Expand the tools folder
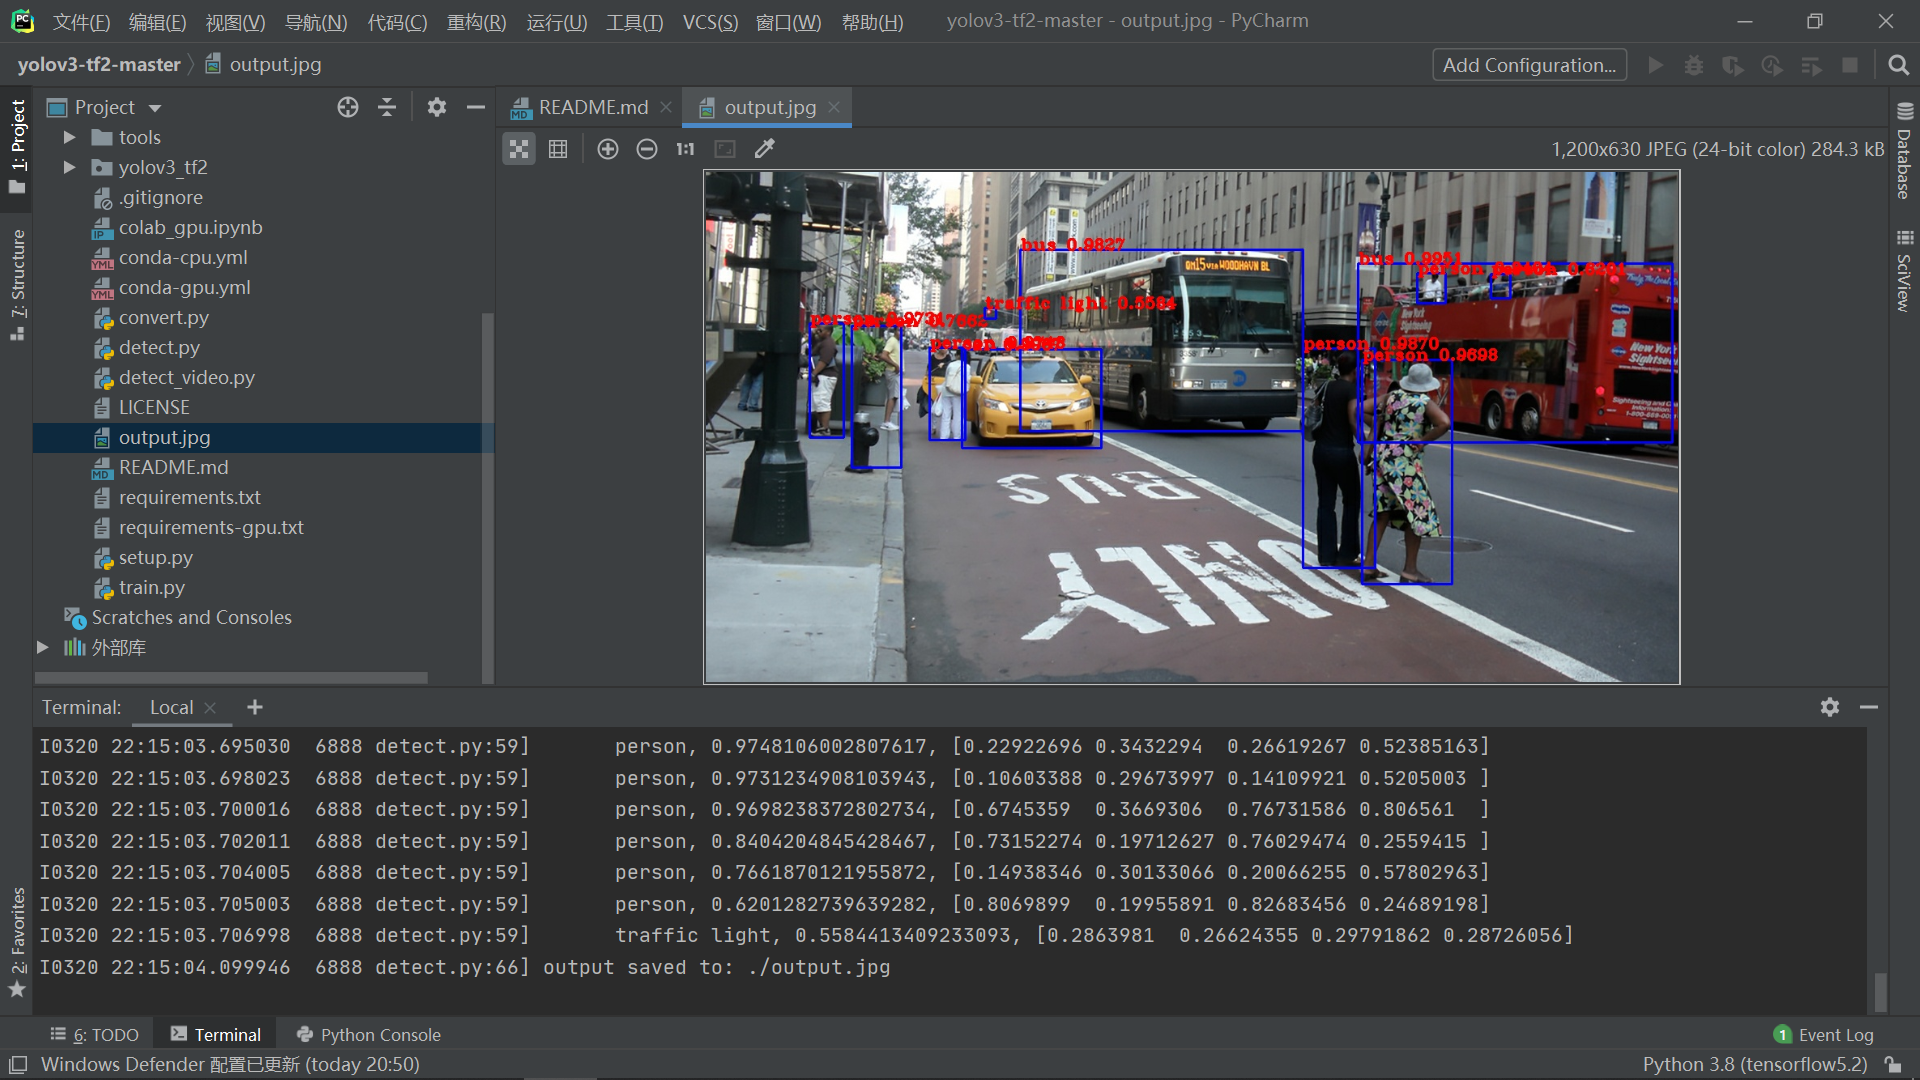 69,137
